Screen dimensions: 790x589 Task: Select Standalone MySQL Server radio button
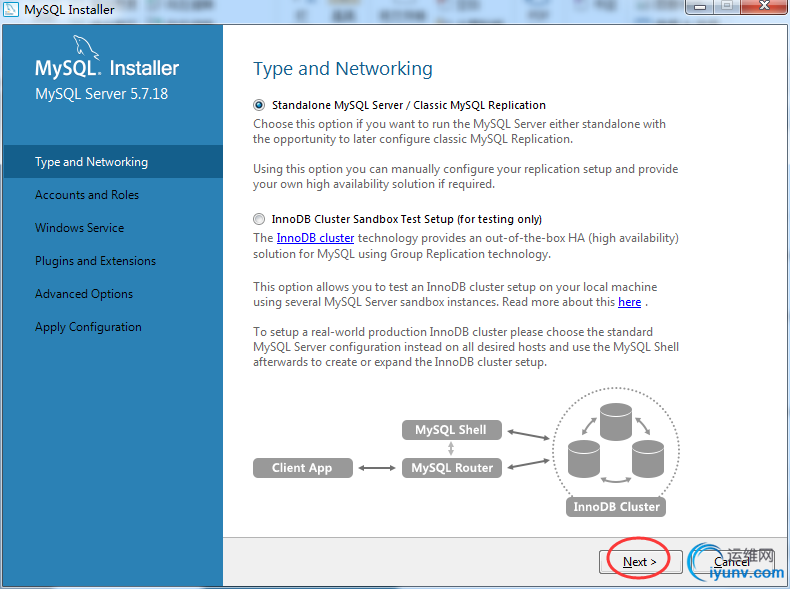(259, 105)
